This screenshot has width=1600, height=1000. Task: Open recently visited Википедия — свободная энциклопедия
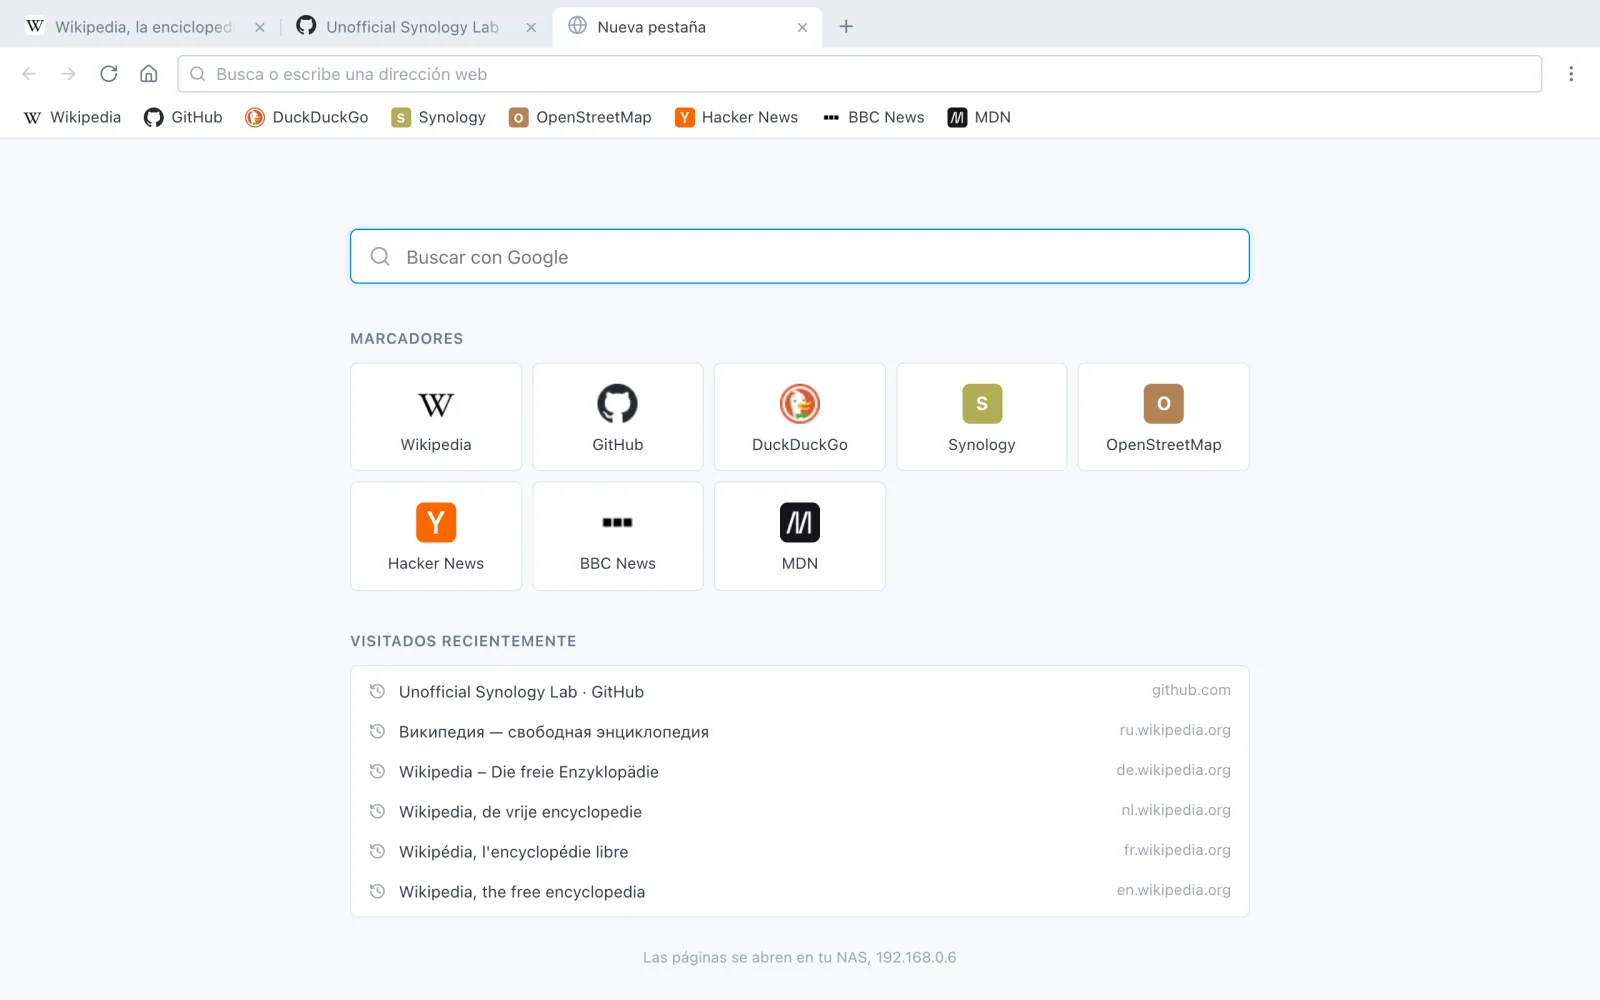[x=800, y=732]
